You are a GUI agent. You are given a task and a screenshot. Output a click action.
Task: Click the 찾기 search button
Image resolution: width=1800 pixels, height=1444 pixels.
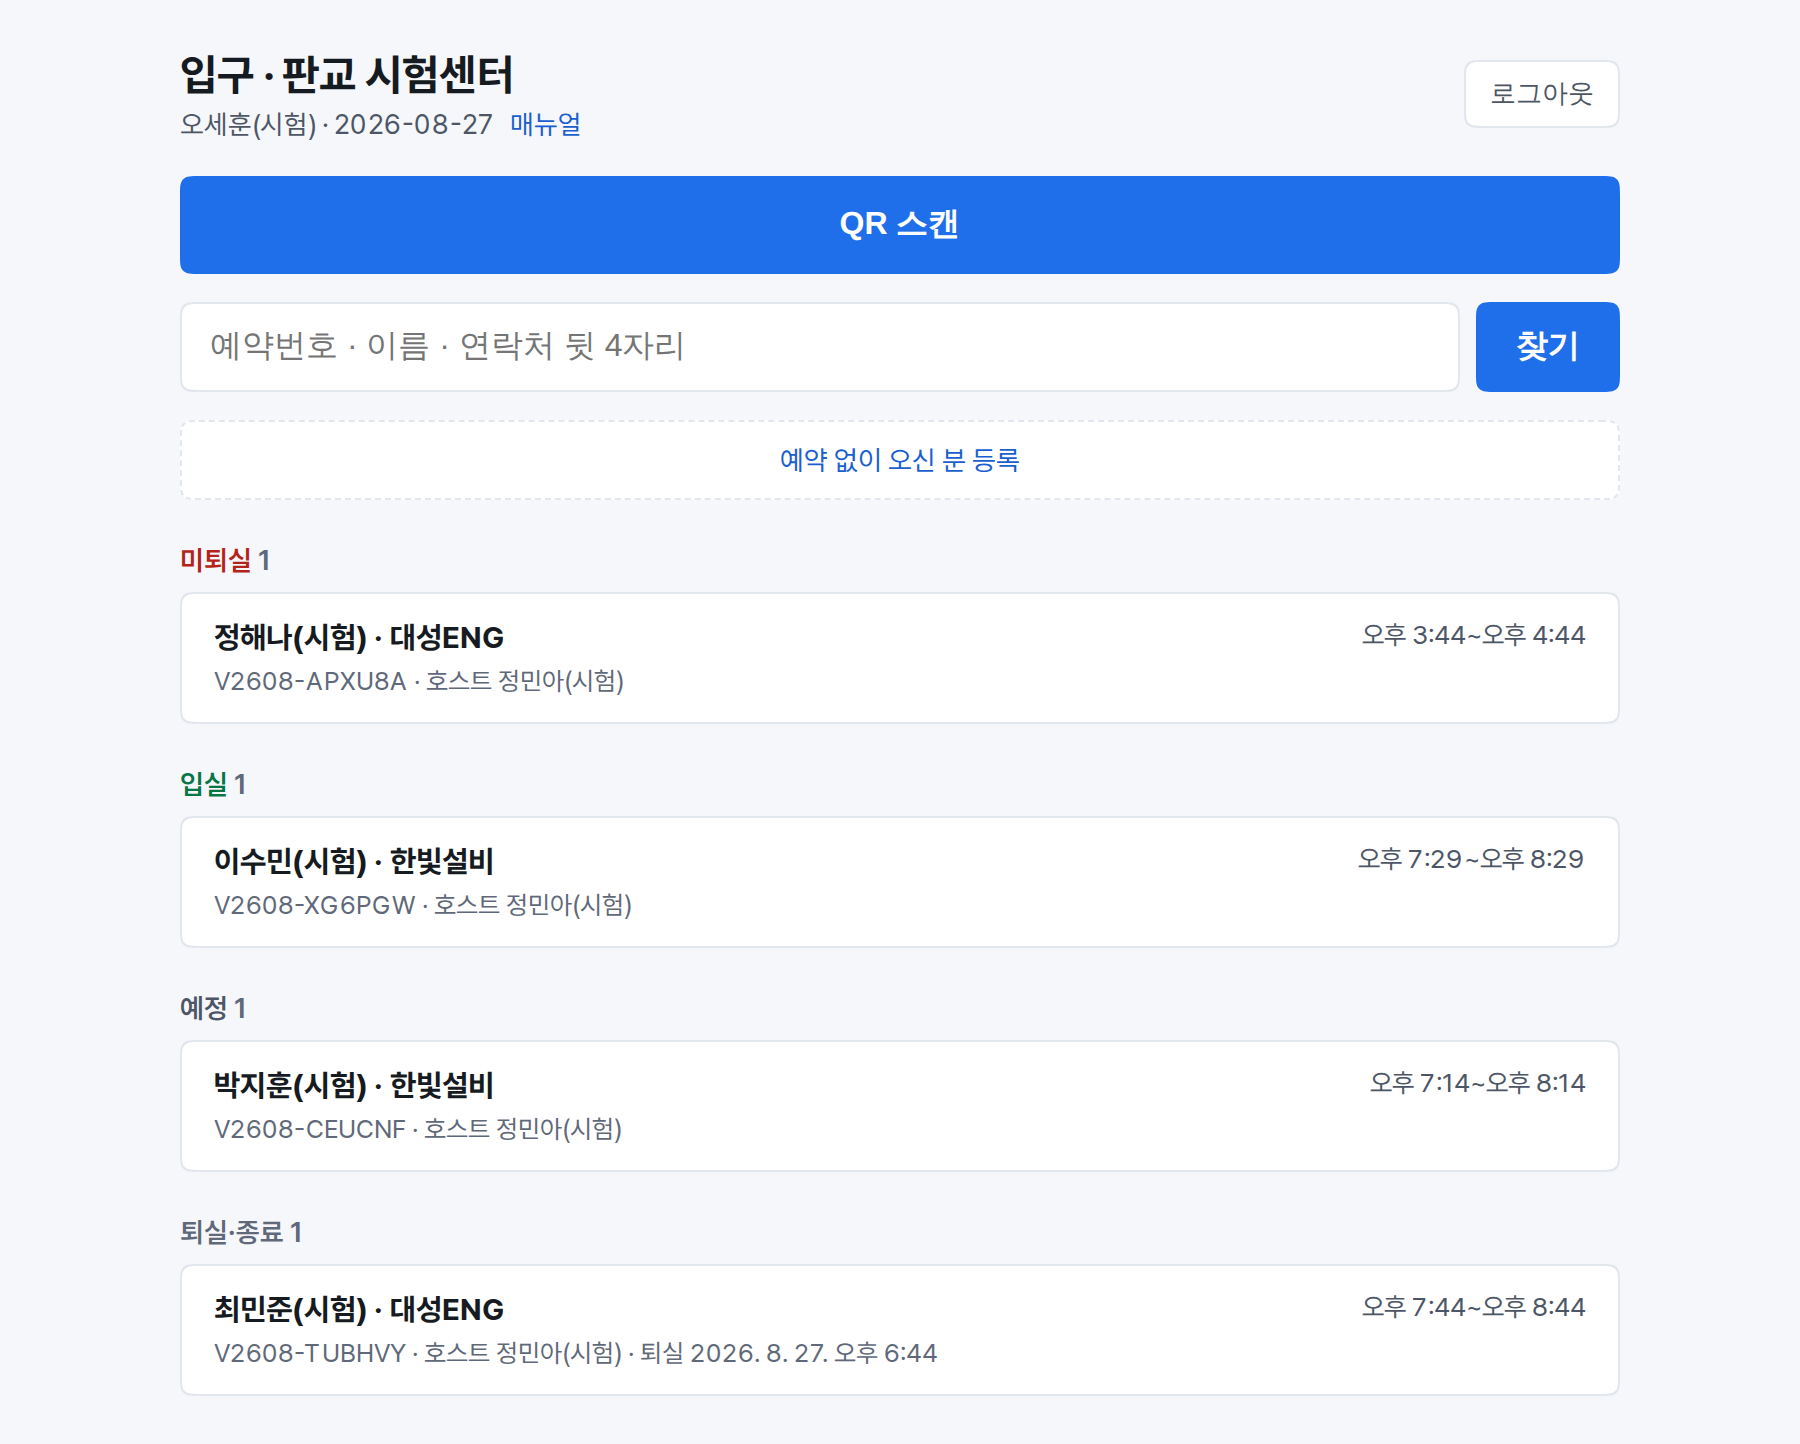point(1547,347)
